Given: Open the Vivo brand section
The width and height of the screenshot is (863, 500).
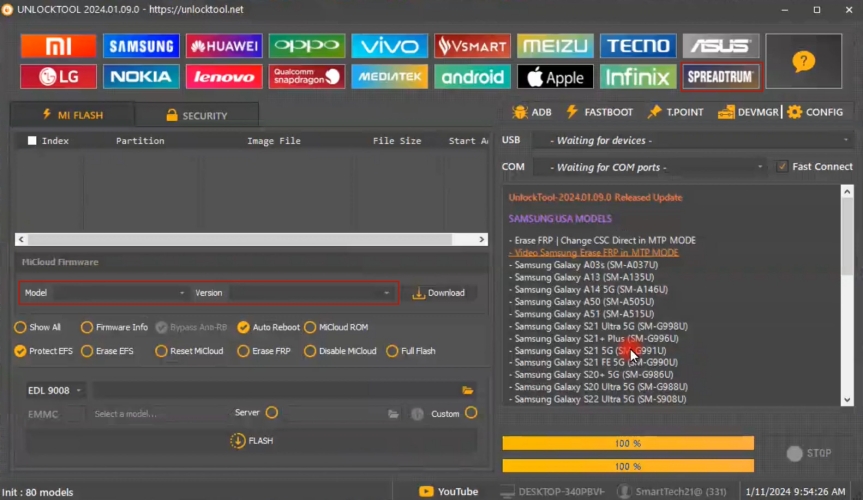Looking at the screenshot, I should [x=390, y=46].
